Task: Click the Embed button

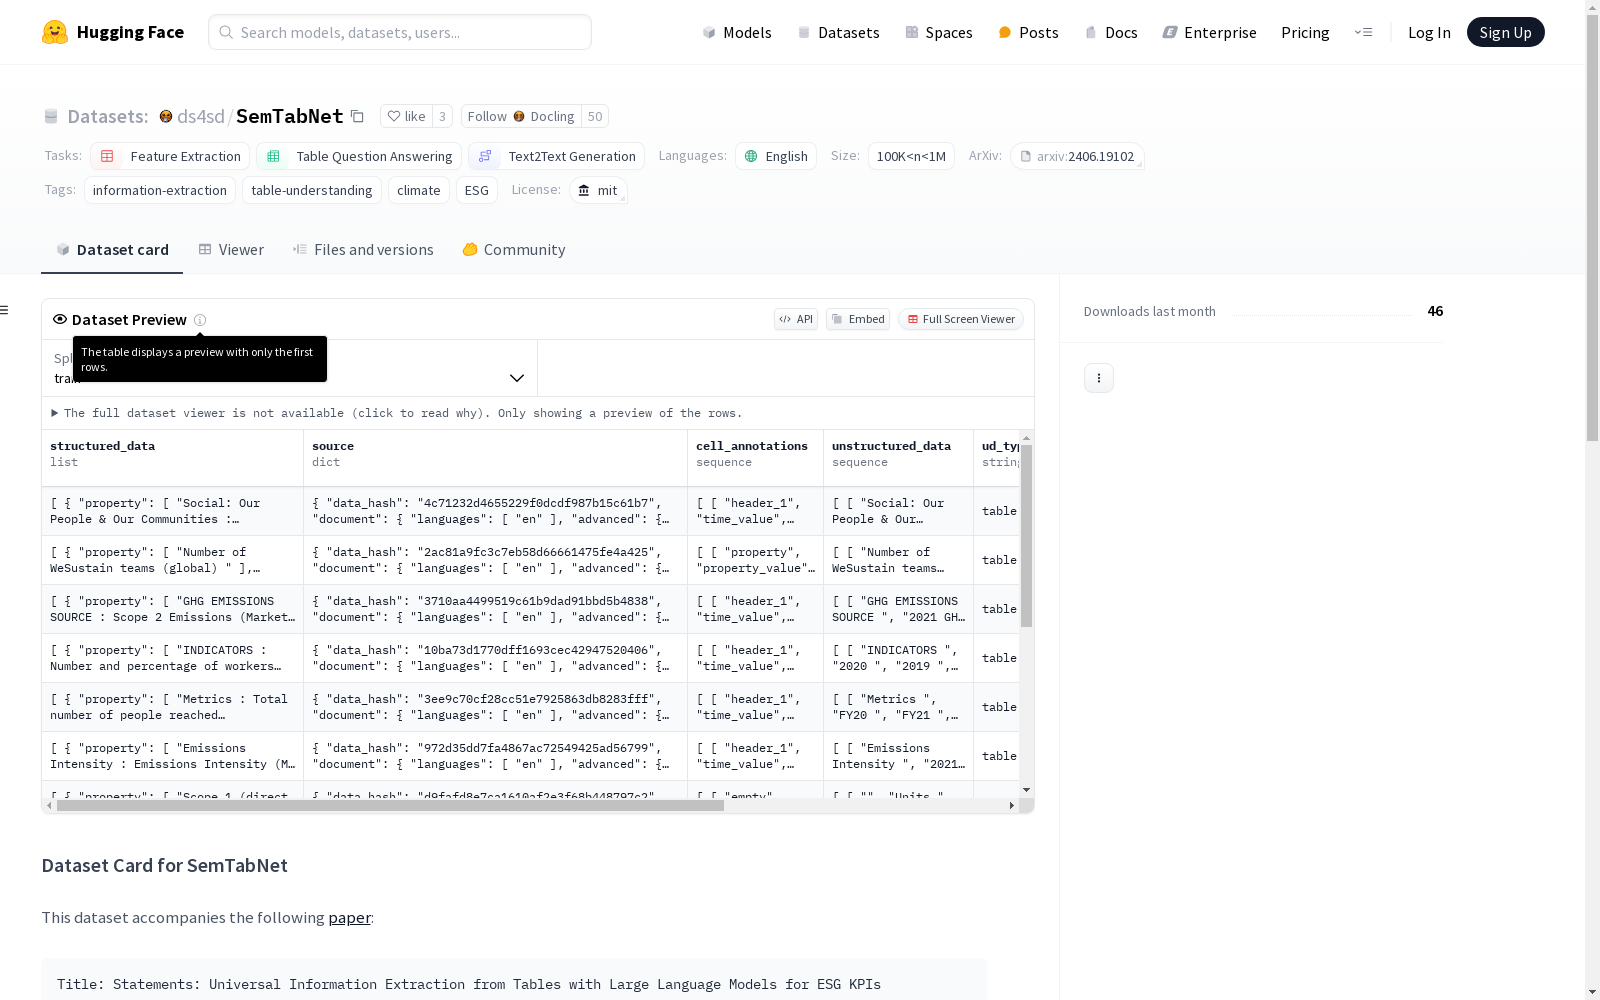Action: (x=858, y=319)
